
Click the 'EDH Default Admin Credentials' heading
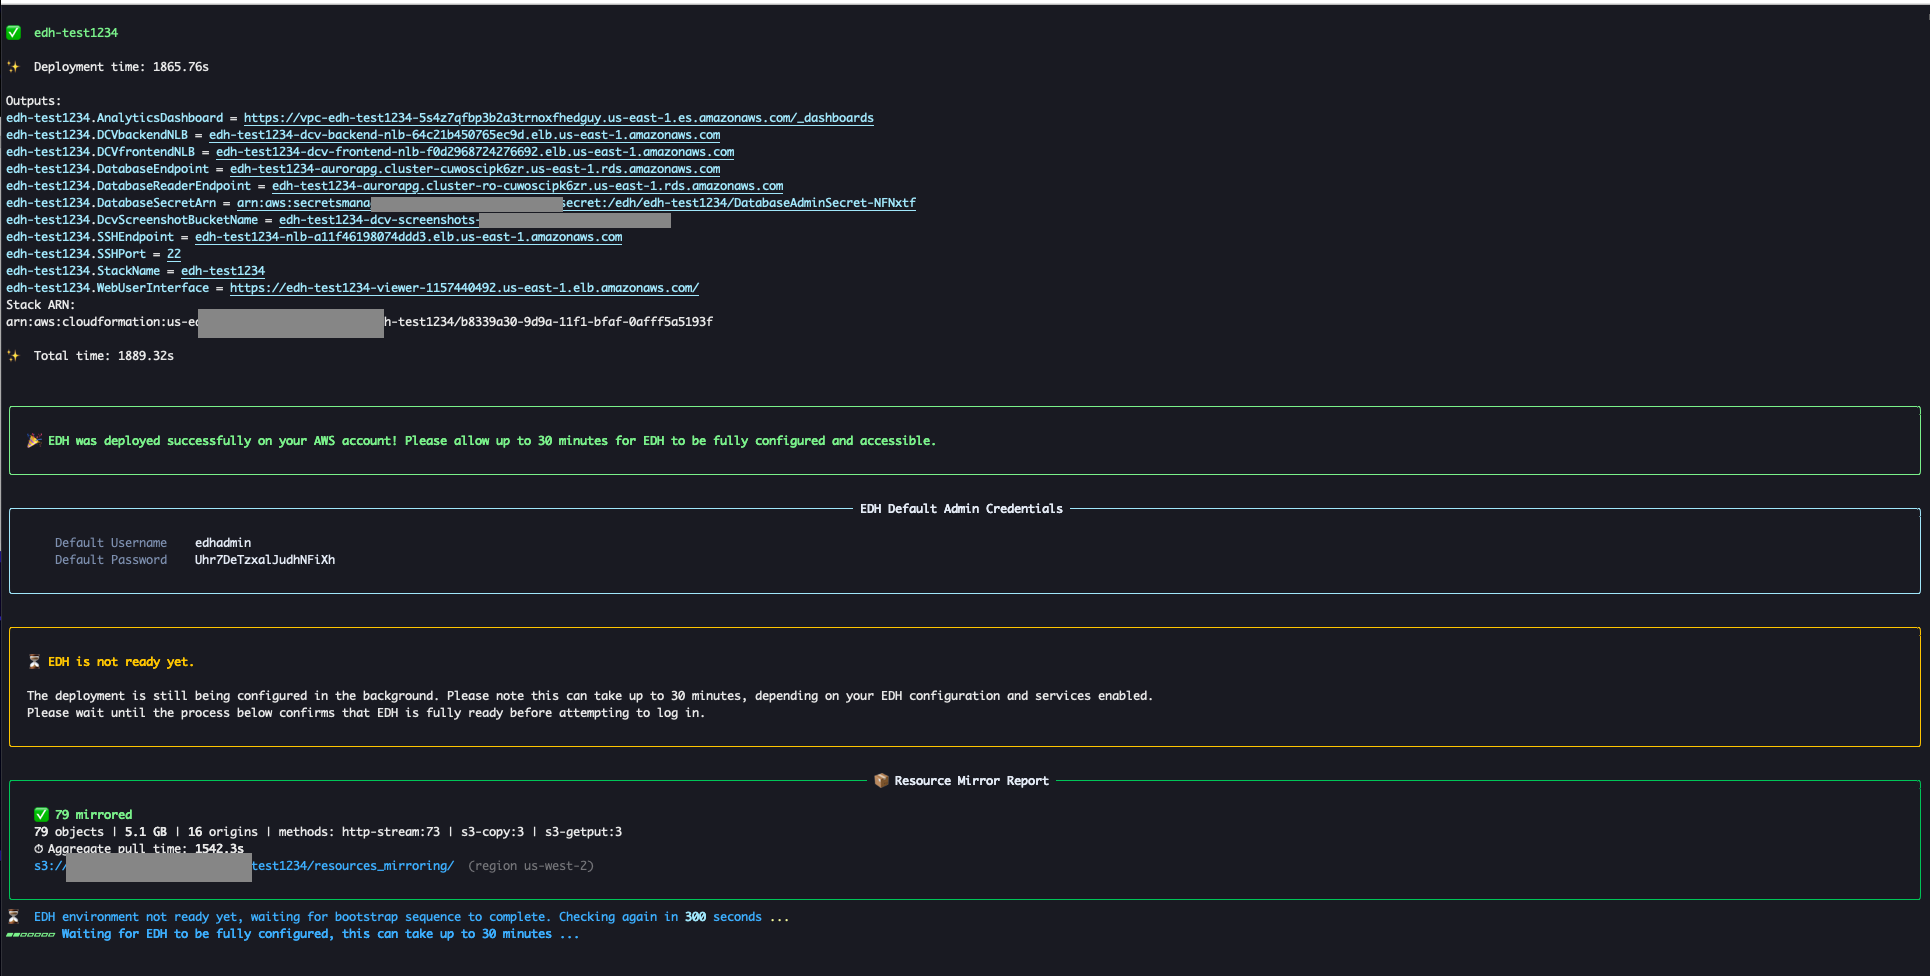click(x=961, y=509)
